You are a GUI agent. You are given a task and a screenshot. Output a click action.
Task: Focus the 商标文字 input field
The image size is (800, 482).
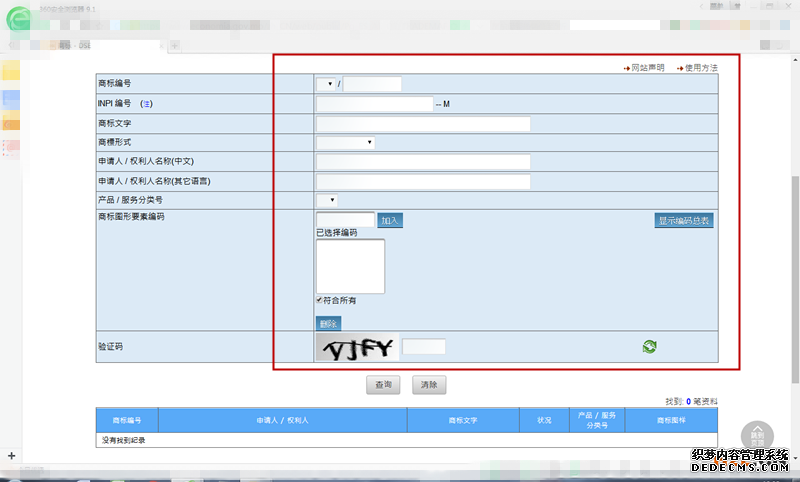pyautogui.click(x=423, y=124)
